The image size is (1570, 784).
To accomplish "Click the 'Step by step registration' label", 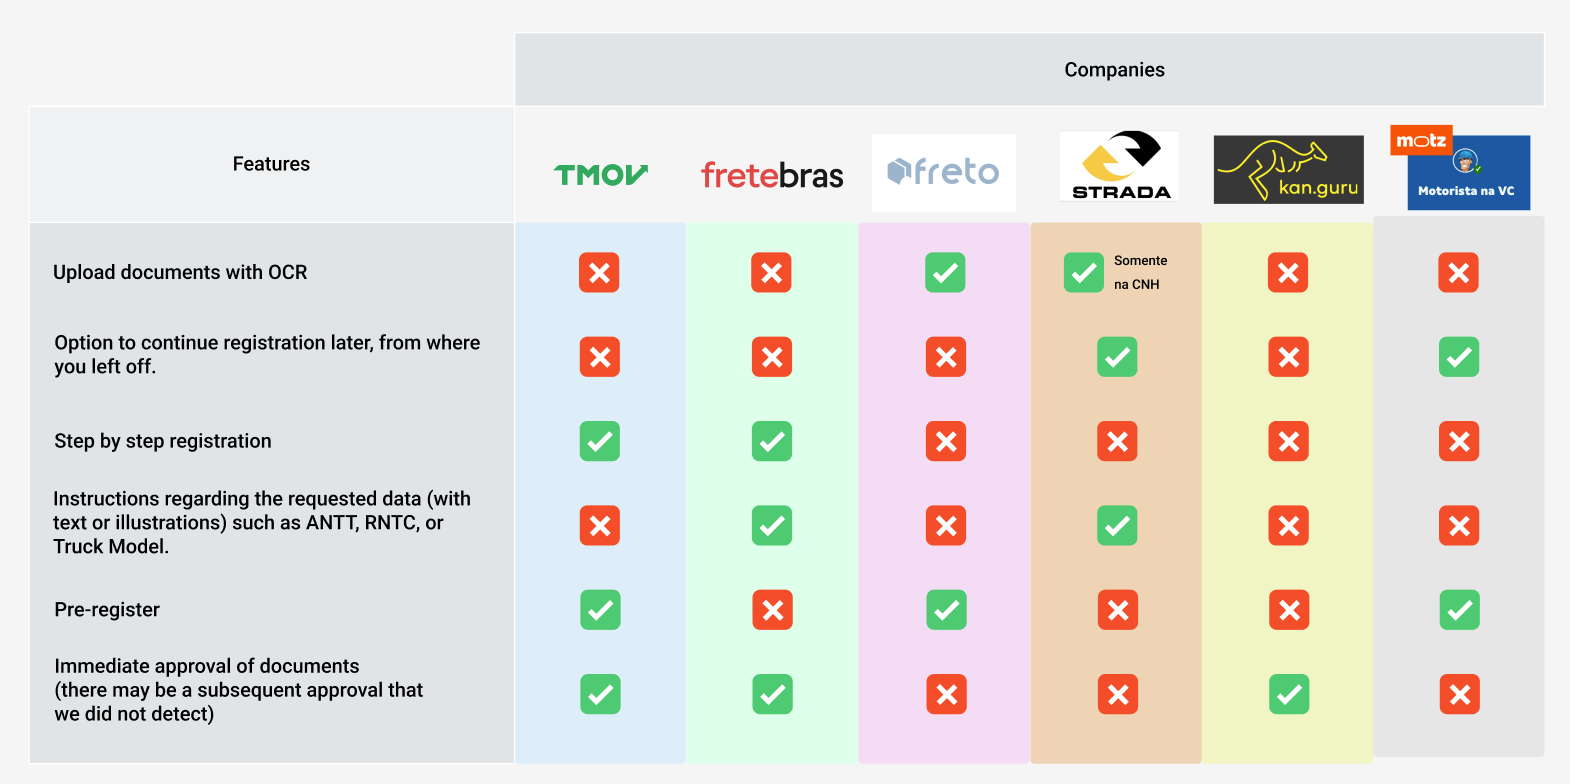I will [x=163, y=441].
